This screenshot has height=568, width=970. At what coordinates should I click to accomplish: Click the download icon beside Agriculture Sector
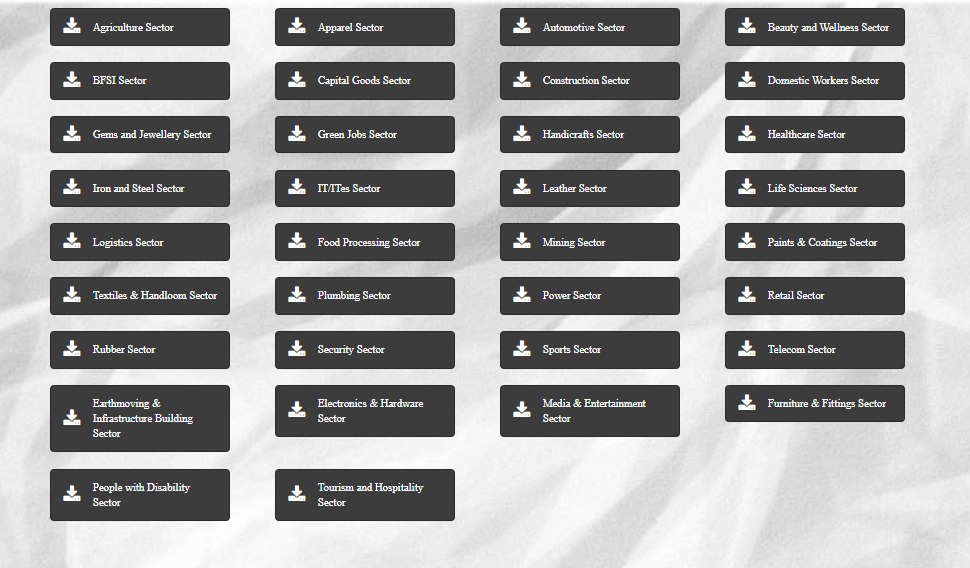pos(72,27)
